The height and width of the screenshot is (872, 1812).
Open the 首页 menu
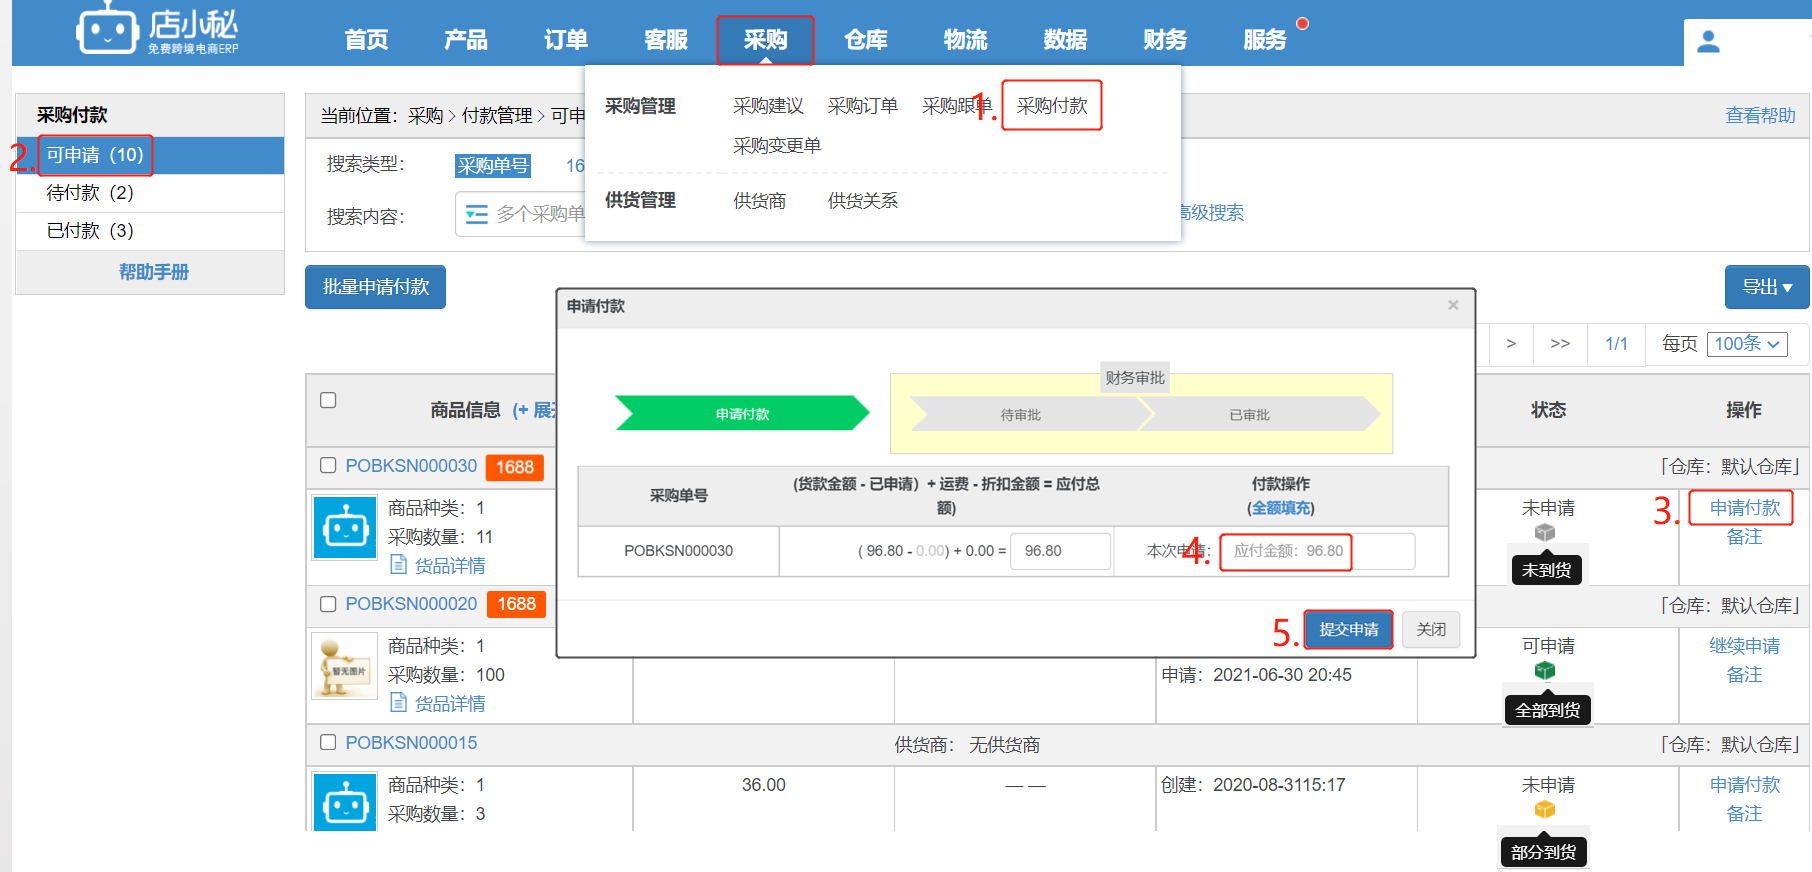pyautogui.click(x=366, y=40)
